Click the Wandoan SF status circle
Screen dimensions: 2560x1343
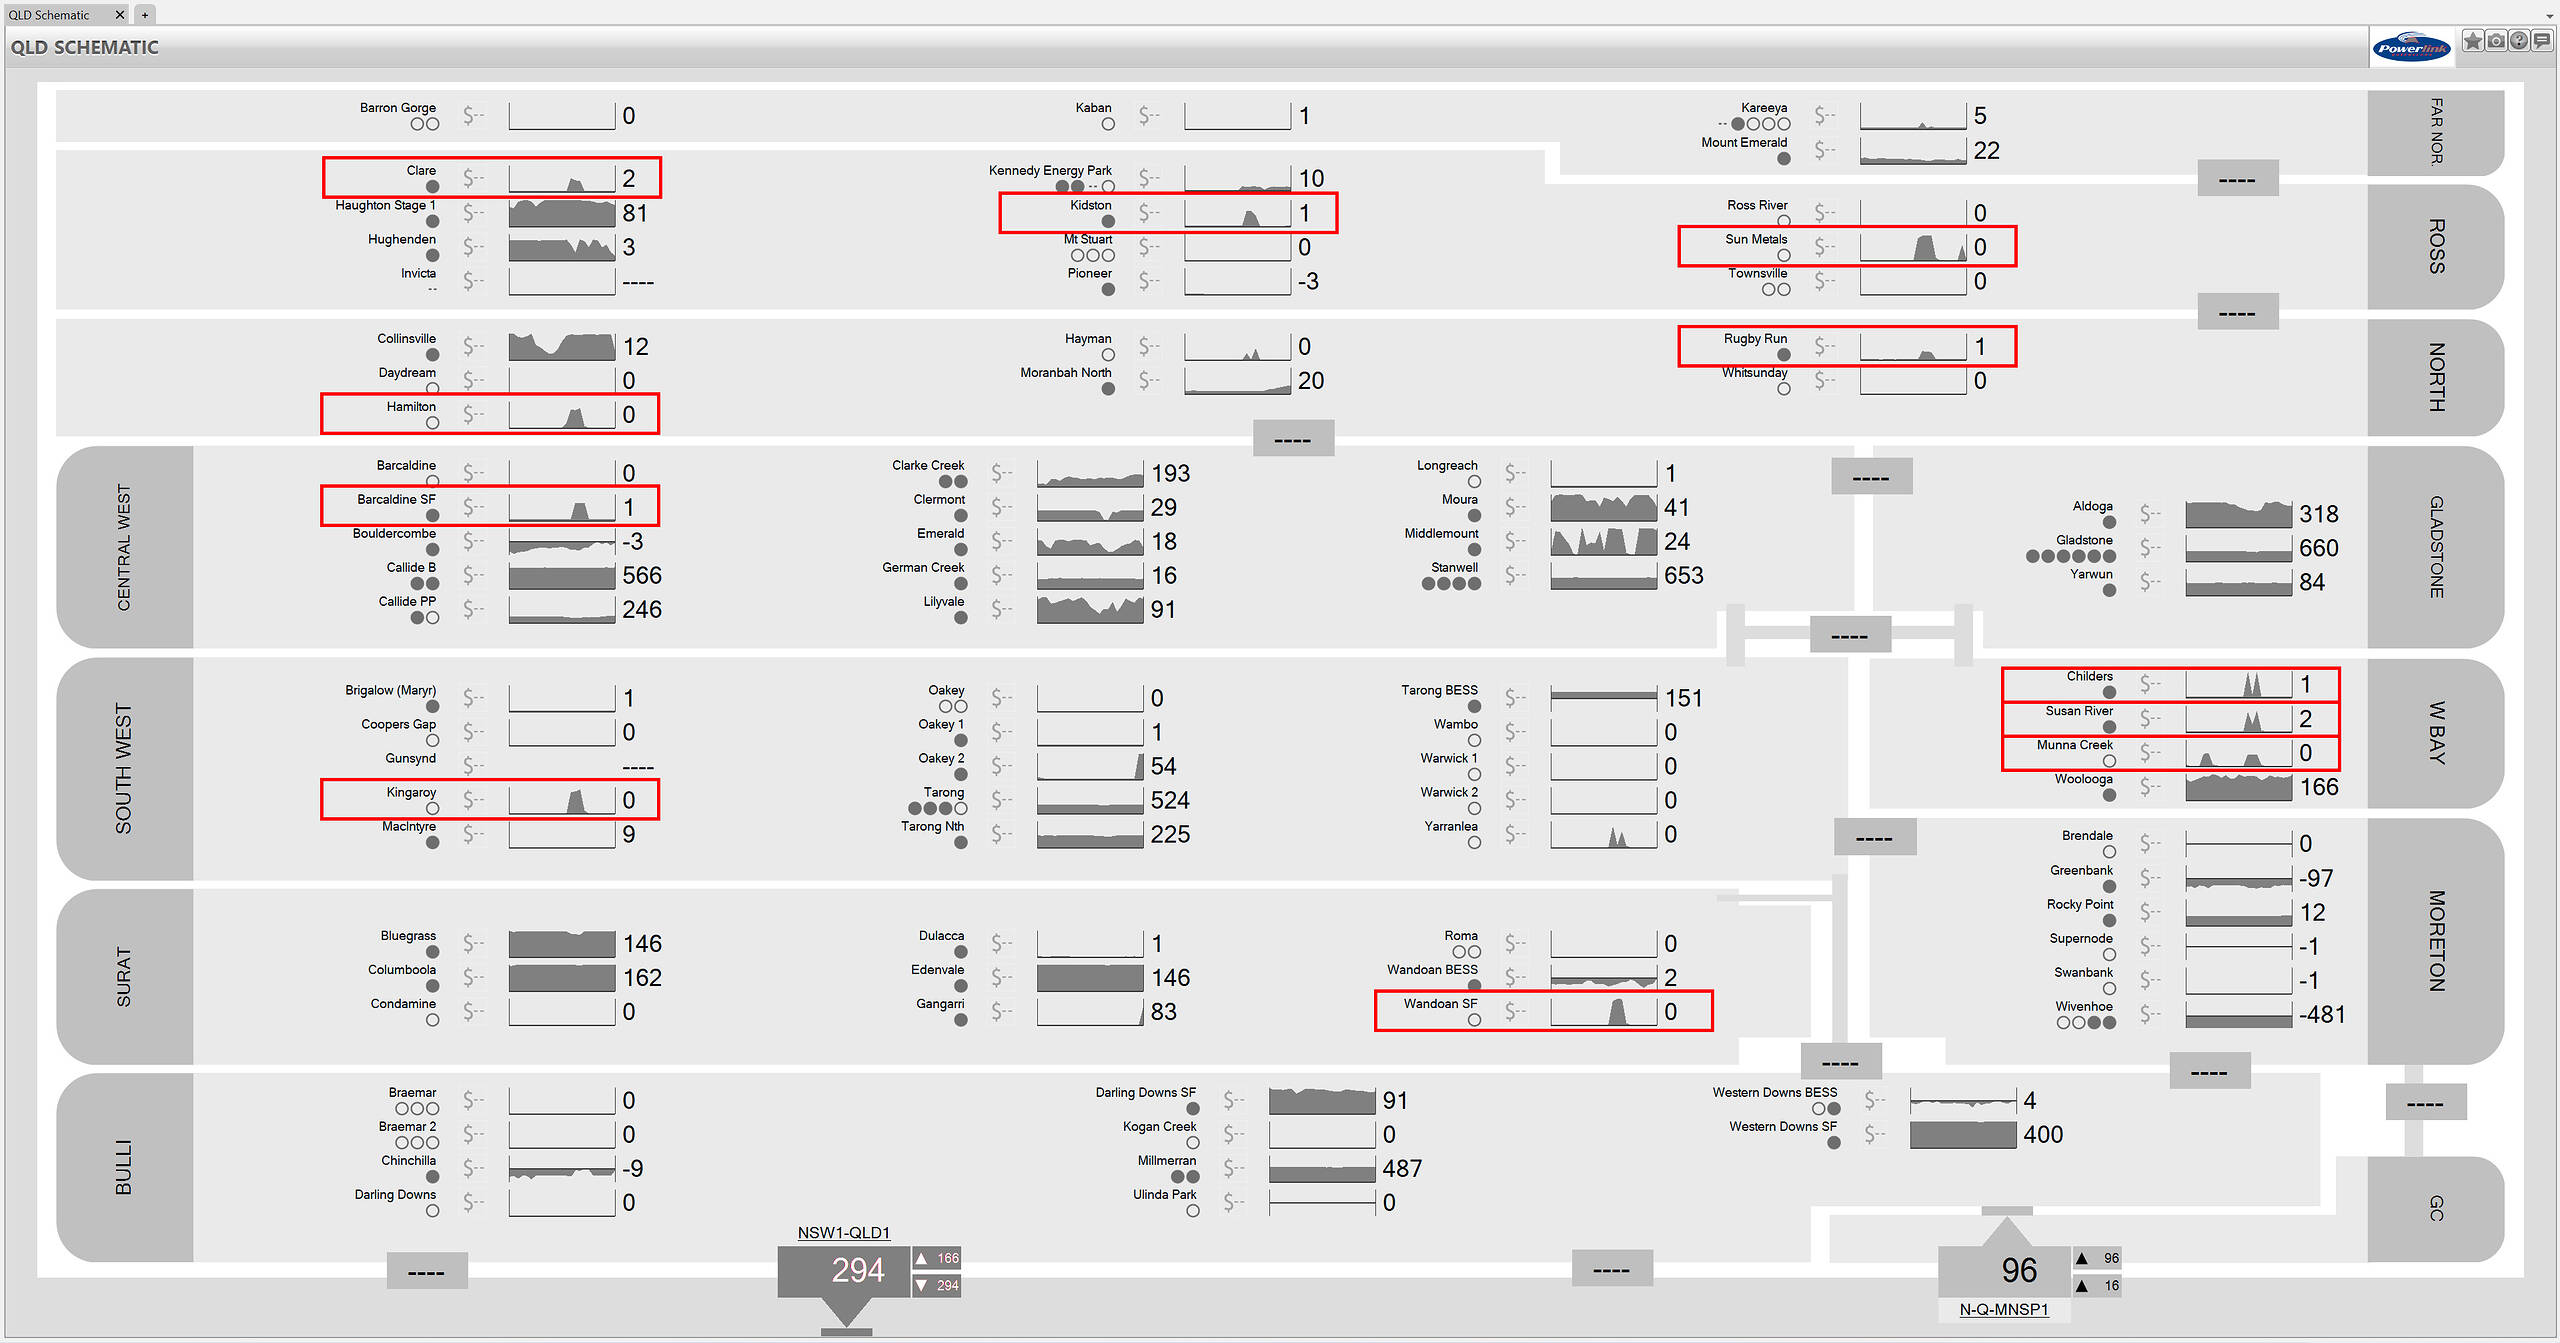[1474, 1020]
